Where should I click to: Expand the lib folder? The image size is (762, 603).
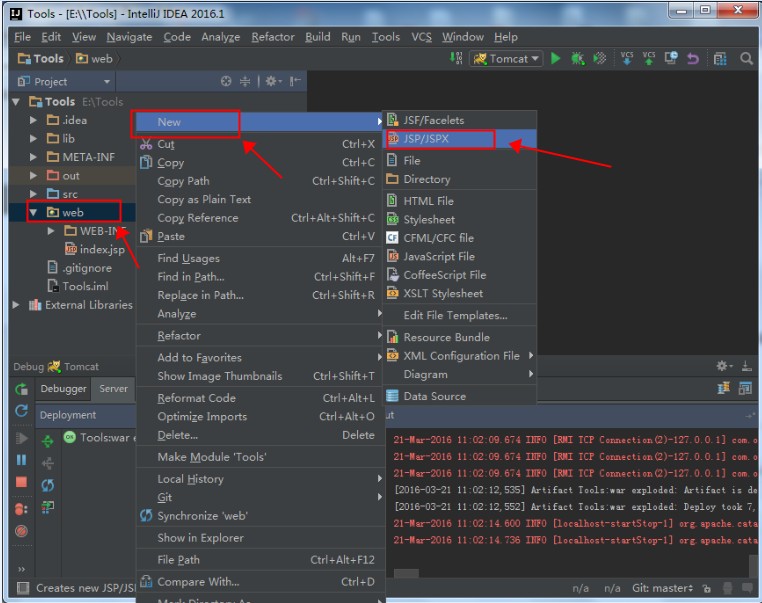[33, 138]
